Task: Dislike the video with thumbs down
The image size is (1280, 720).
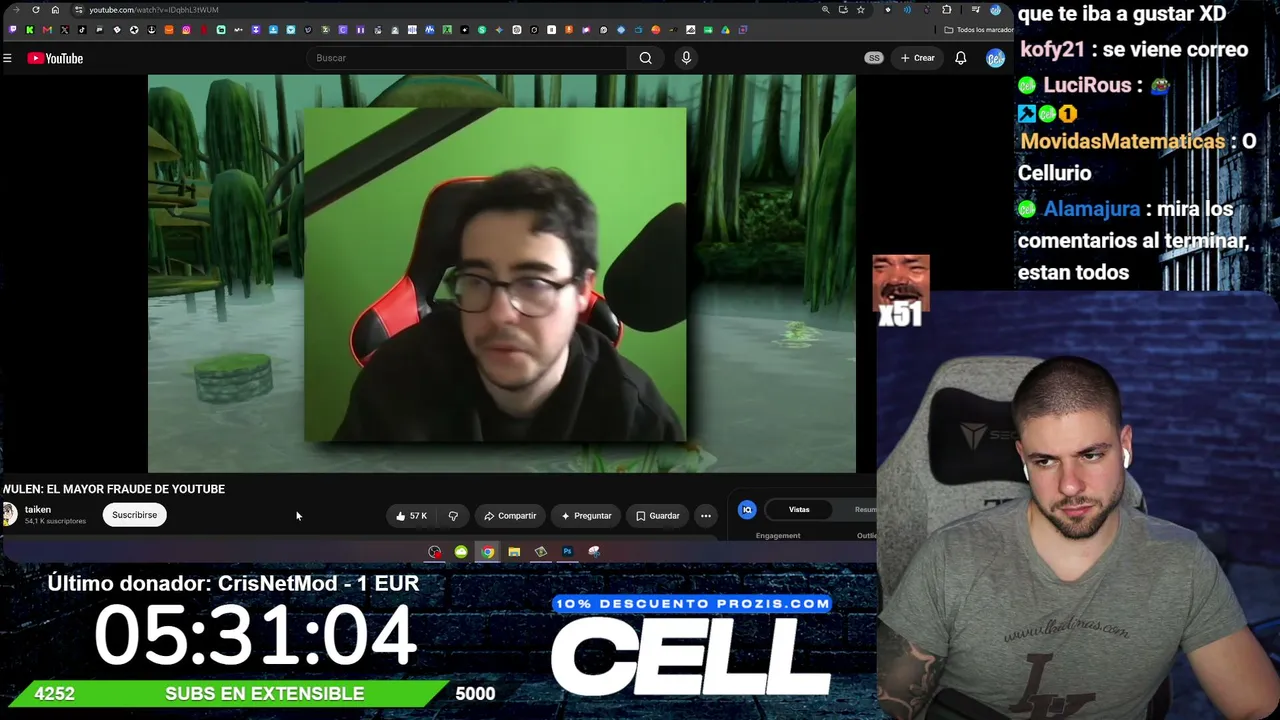Action: coord(453,516)
